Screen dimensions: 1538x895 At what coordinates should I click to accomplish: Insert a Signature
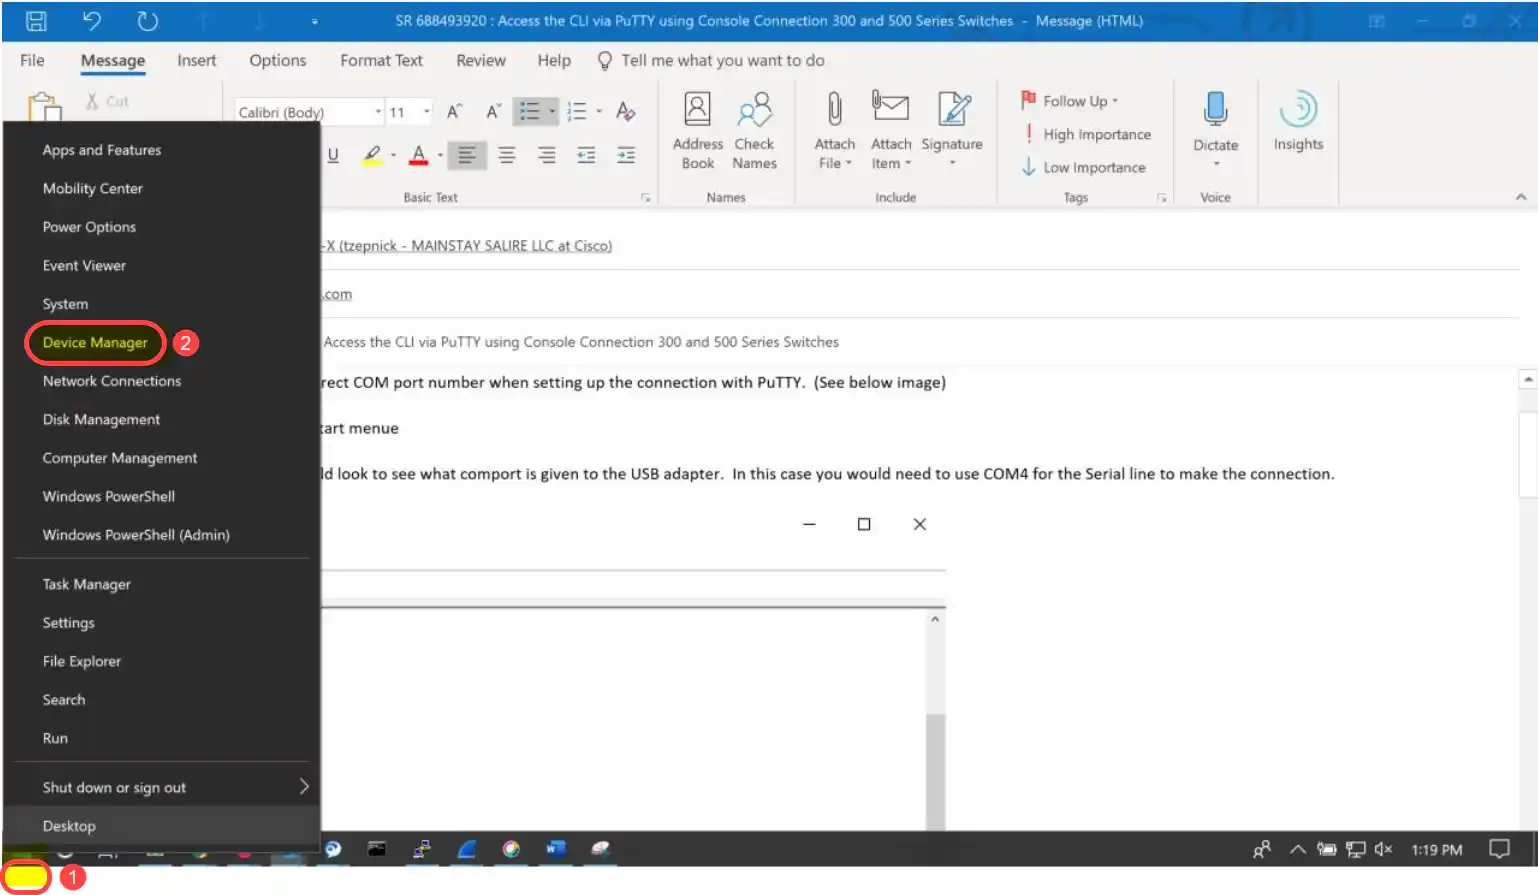coord(952,131)
